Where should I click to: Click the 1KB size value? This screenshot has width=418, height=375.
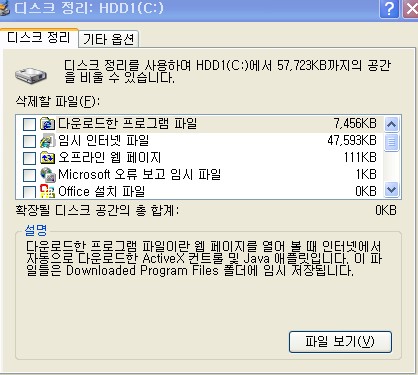click(x=366, y=174)
